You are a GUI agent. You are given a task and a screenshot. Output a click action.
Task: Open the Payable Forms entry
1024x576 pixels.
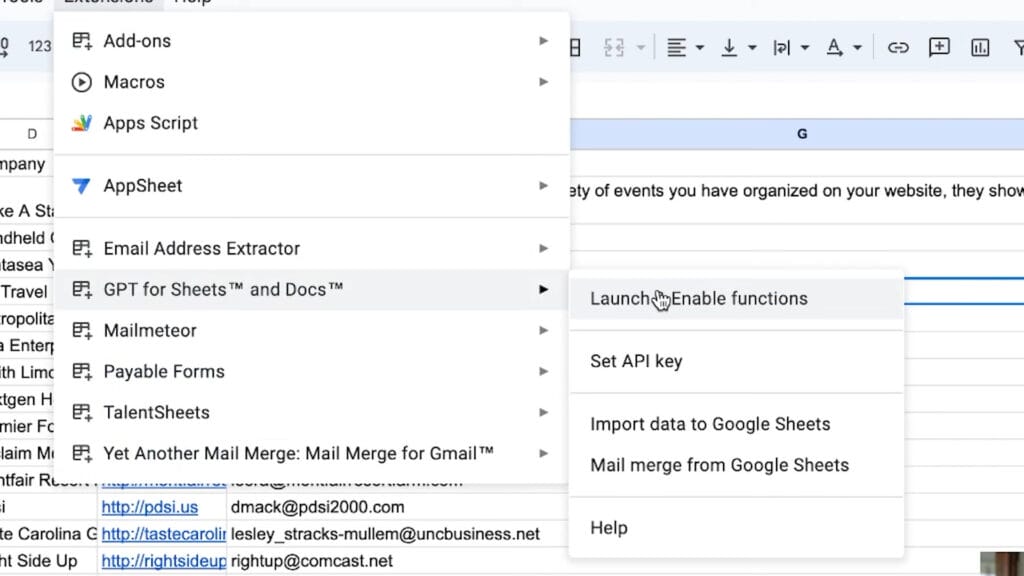tap(312, 372)
